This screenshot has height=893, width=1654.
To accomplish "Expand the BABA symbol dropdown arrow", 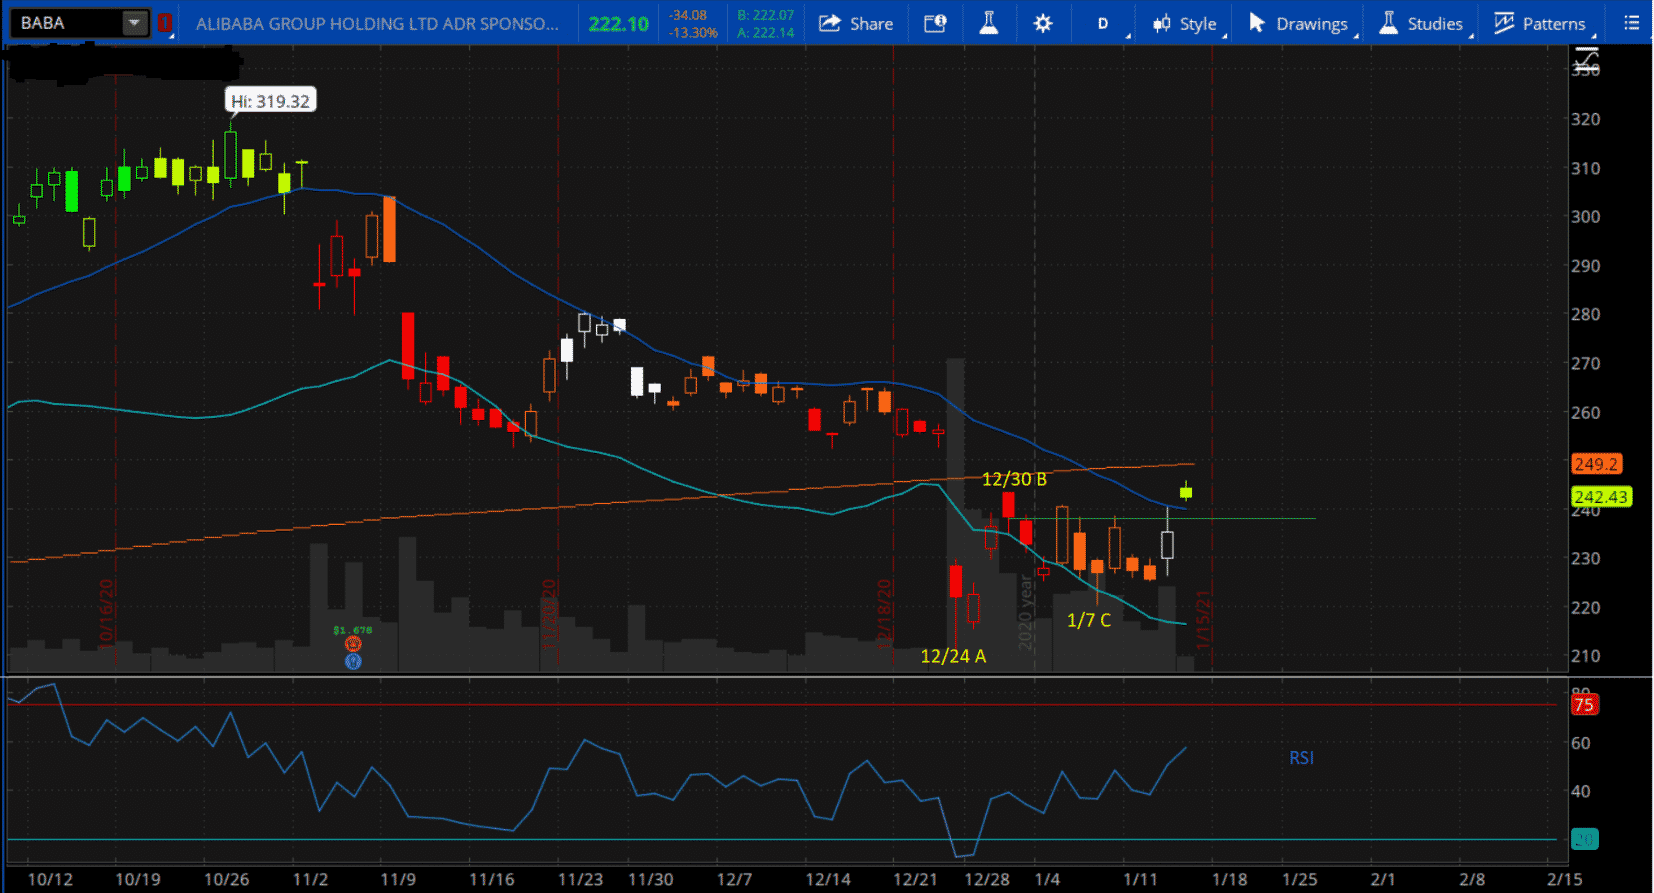I will [134, 23].
